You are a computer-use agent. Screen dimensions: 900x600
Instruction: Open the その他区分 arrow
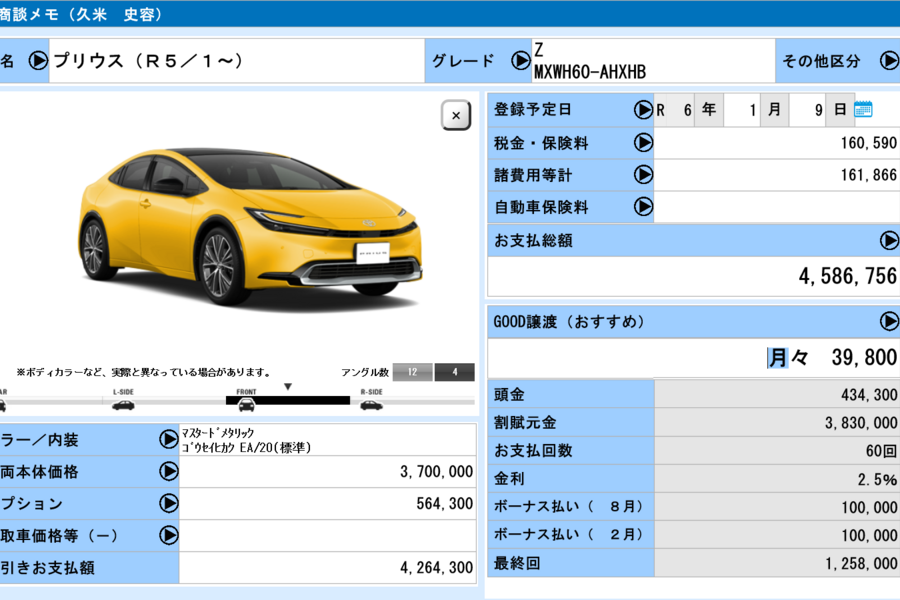(x=888, y=60)
